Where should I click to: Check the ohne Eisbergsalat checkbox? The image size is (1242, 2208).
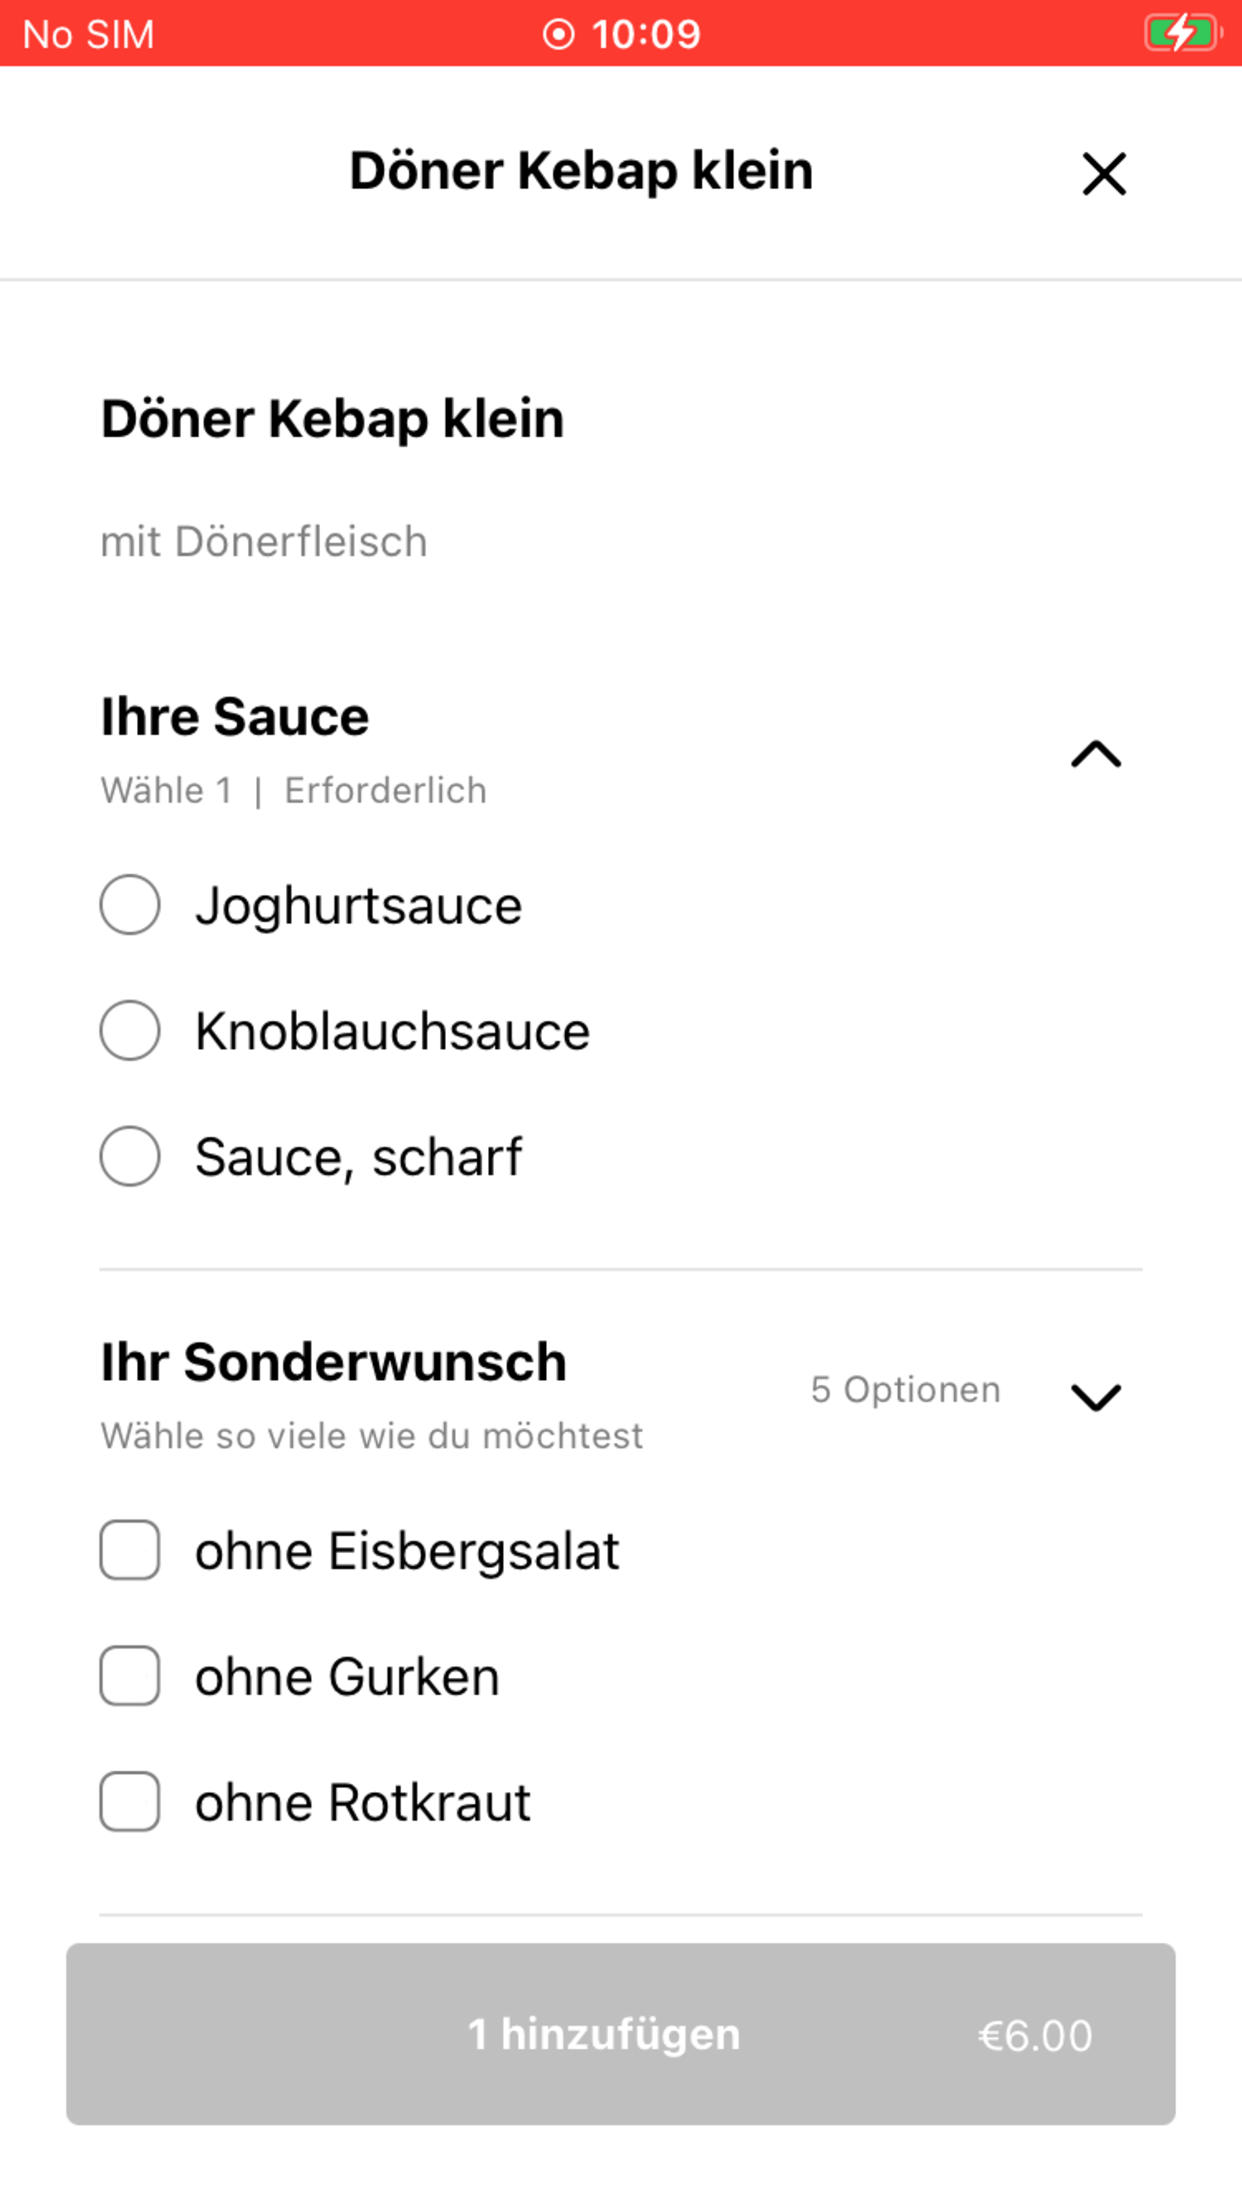(130, 1551)
